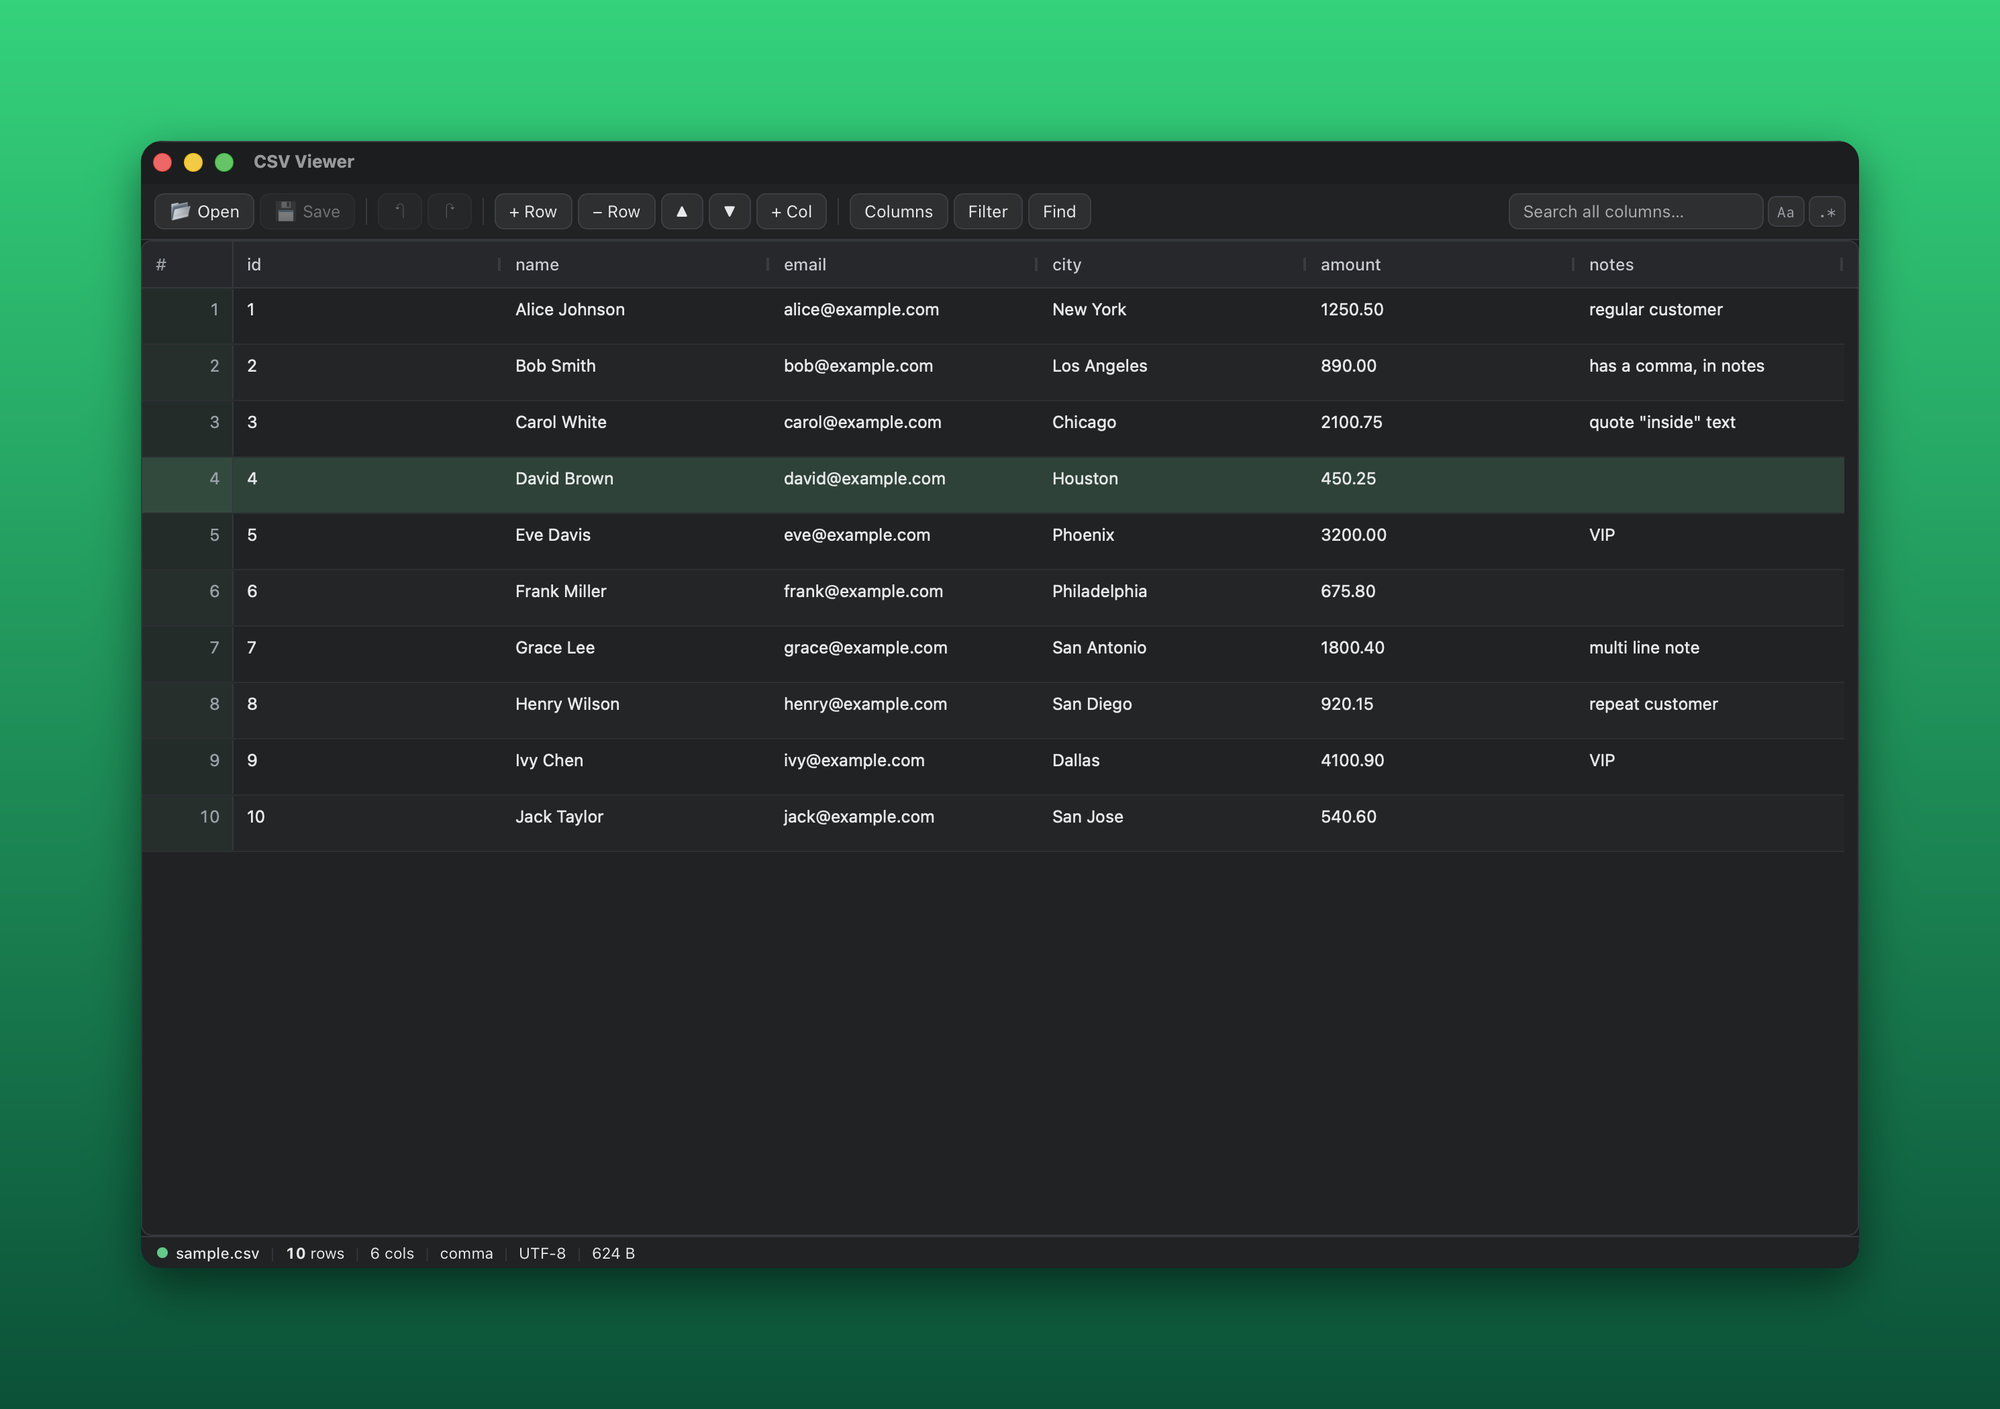2000x1409 pixels.
Task: Sort by the name column header
Action: click(635, 264)
